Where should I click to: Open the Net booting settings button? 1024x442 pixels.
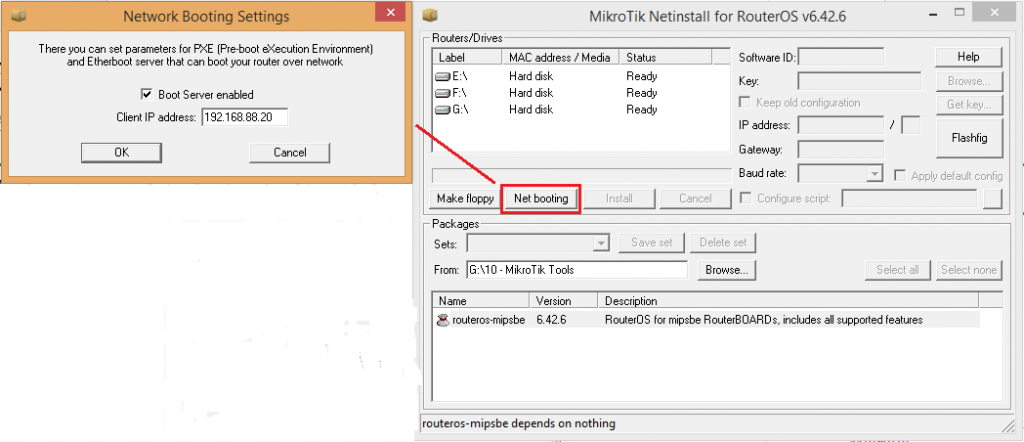click(541, 198)
